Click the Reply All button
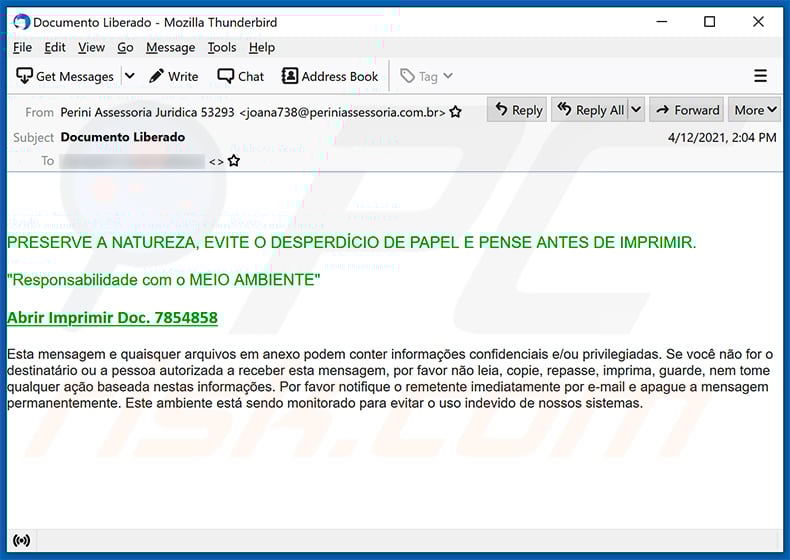Image resolution: width=790 pixels, height=560 pixels. (590, 109)
